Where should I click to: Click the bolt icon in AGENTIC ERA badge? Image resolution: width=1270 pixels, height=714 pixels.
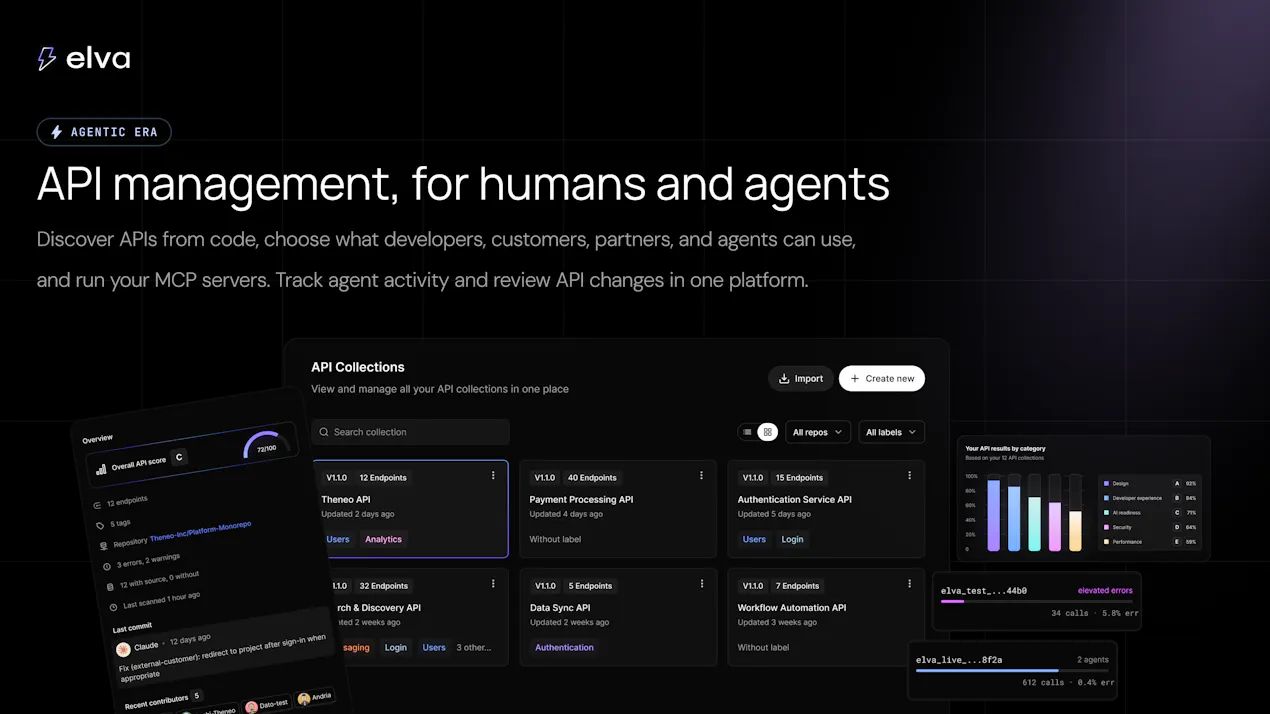[x=56, y=132]
